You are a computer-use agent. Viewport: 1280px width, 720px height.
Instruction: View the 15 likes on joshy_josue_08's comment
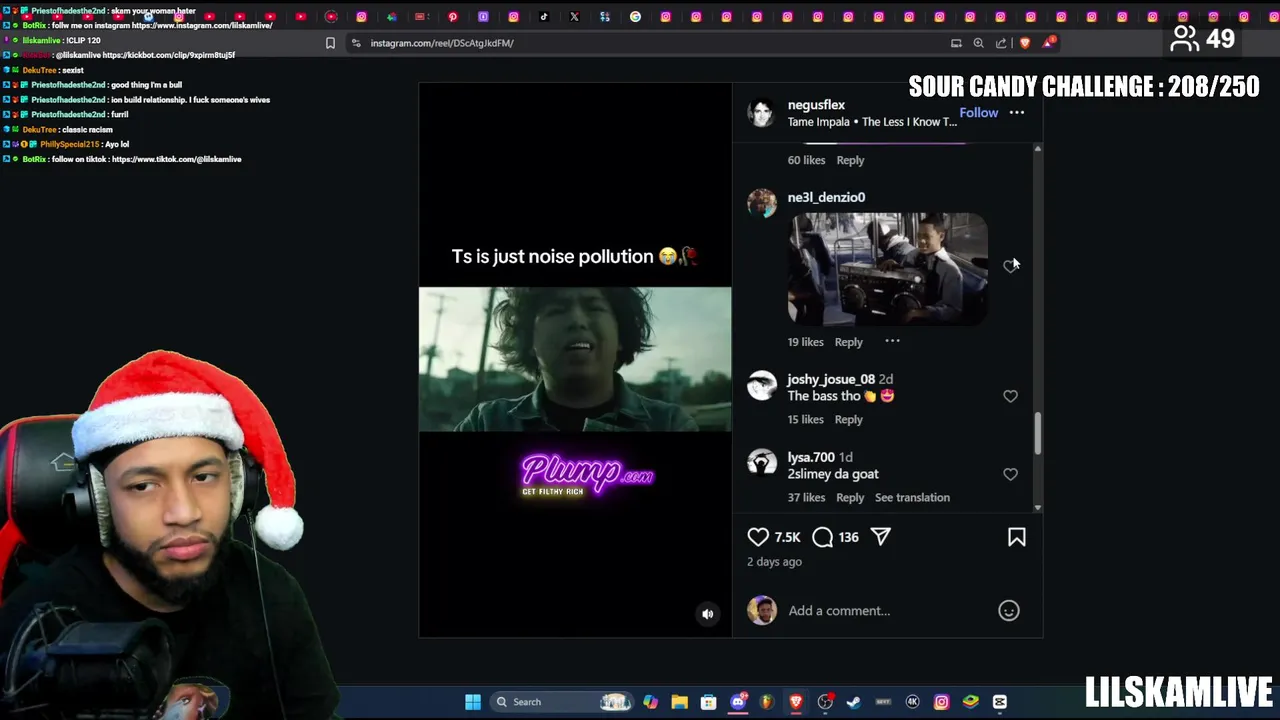pyautogui.click(x=805, y=419)
